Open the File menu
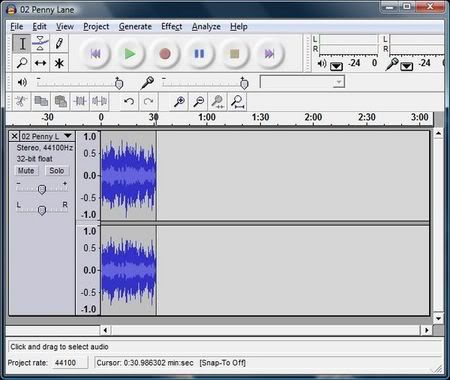Screen dimensions: 450x380 point(17,26)
